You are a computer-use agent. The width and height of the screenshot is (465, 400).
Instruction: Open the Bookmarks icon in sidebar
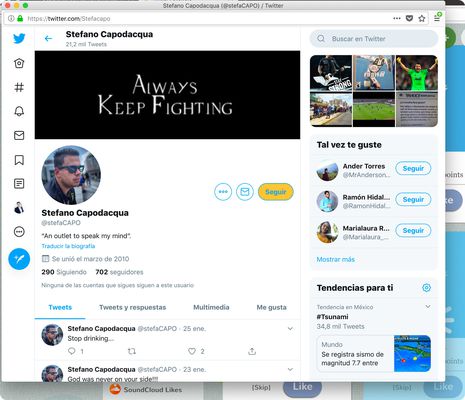point(19,160)
